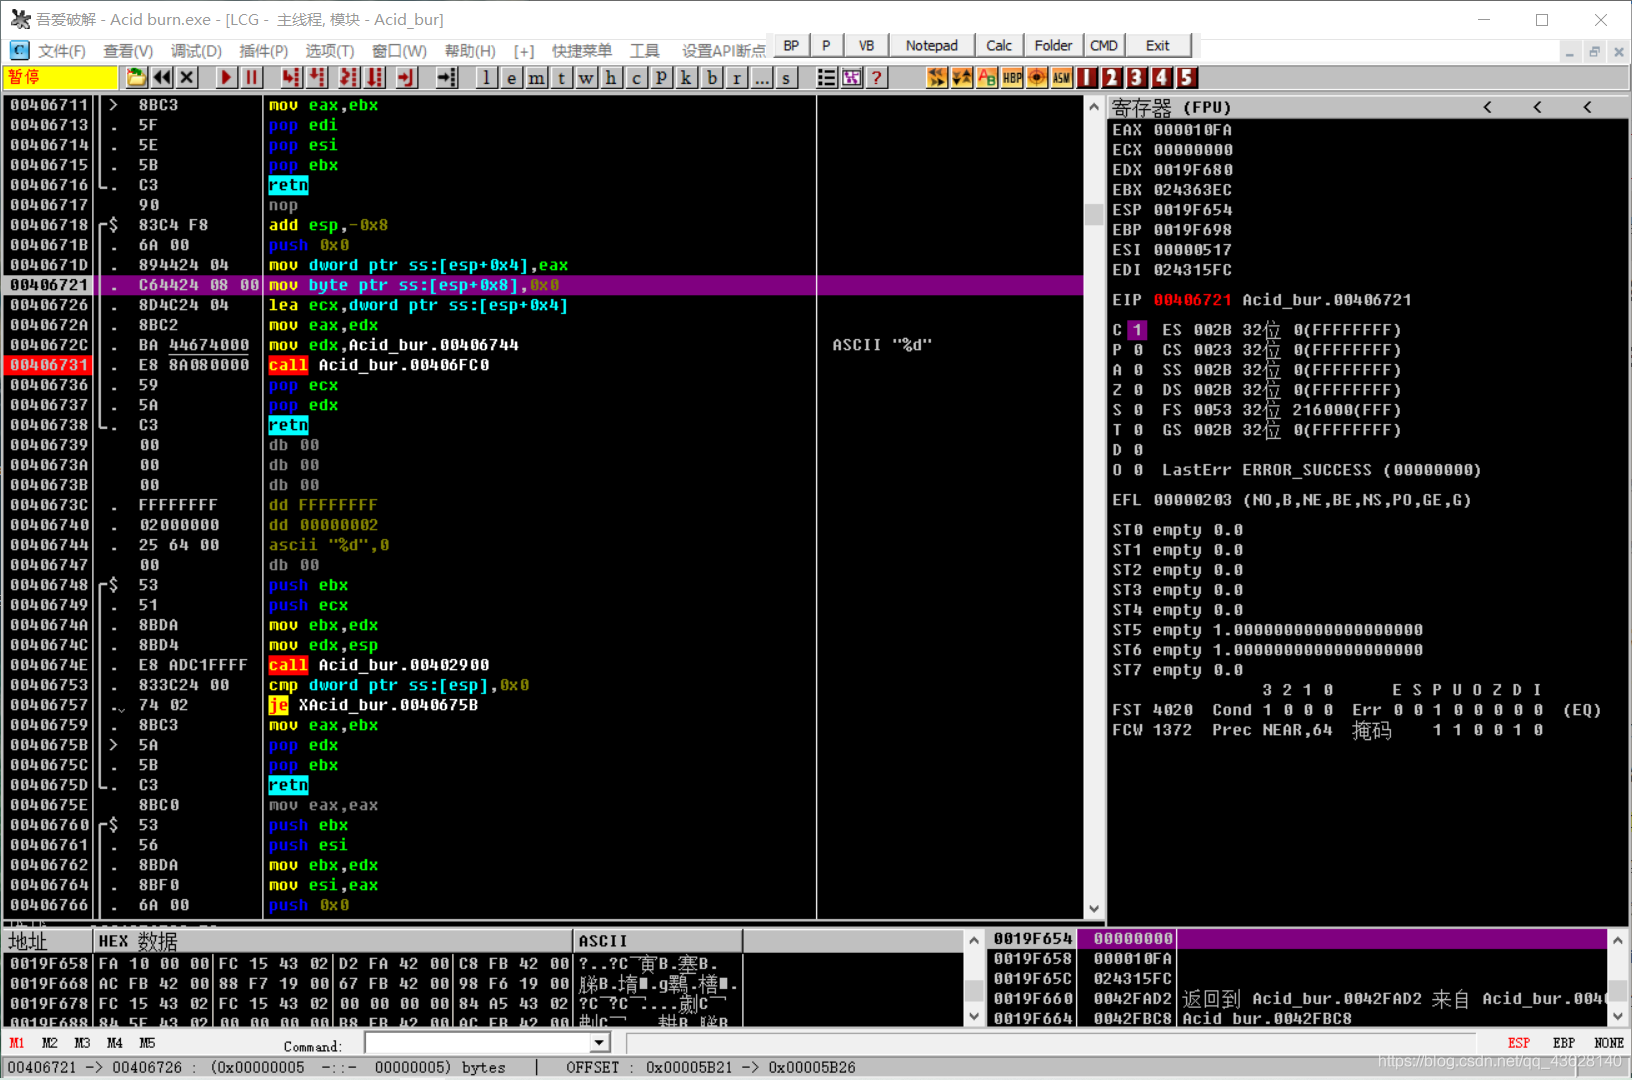1632x1080 pixels.
Task: Click the Close program X toolbar icon
Action: click(x=187, y=78)
